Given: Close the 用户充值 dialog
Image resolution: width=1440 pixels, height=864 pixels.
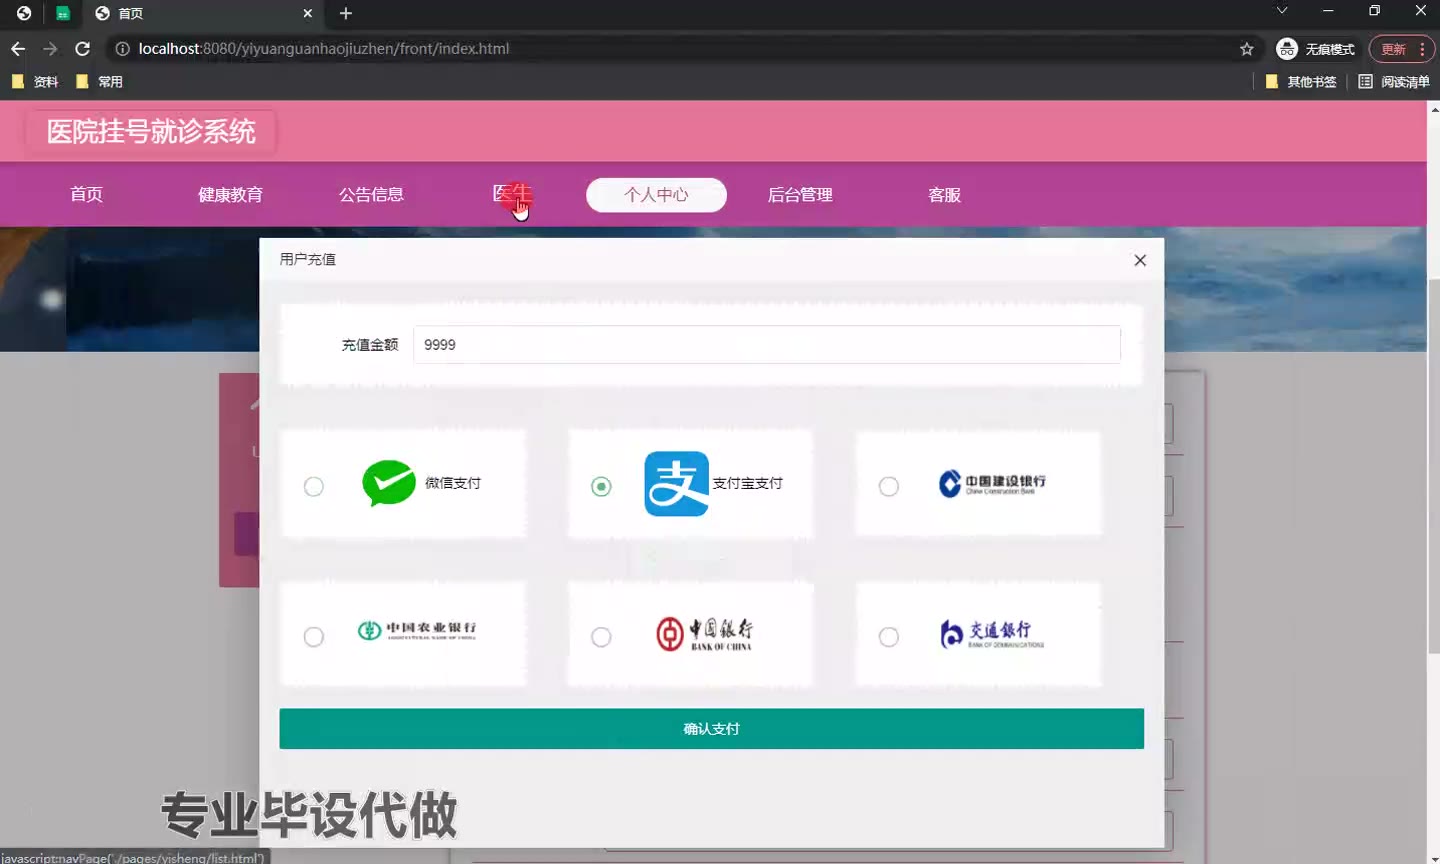Looking at the screenshot, I should pyautogui.click(x=1140, y=260).
